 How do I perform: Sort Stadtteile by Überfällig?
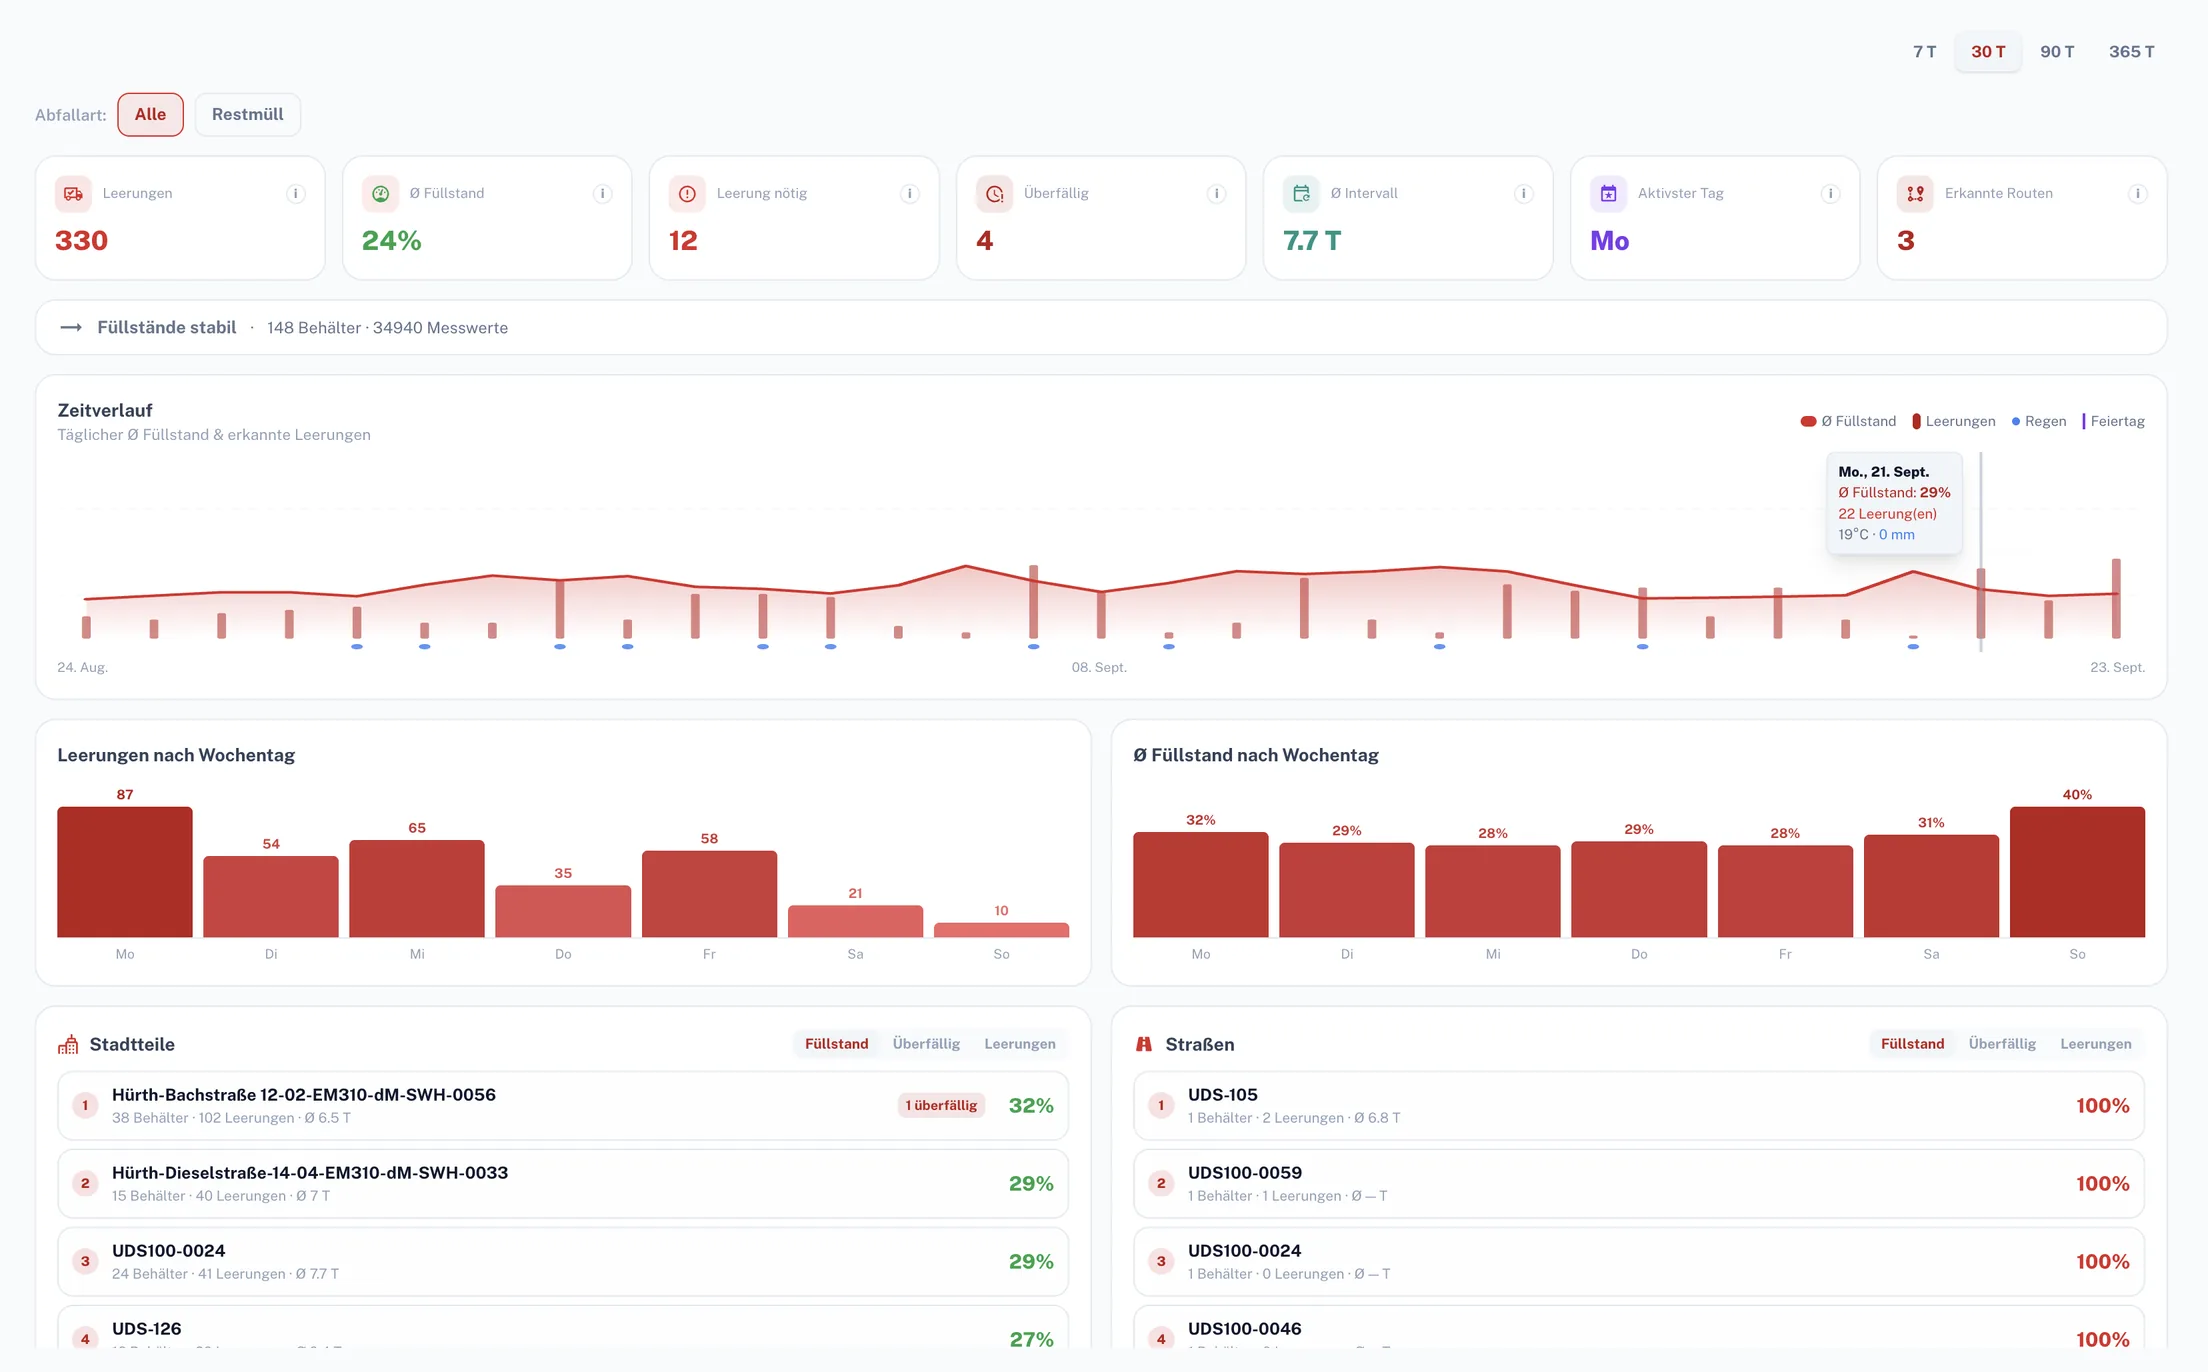point(926,1044)
